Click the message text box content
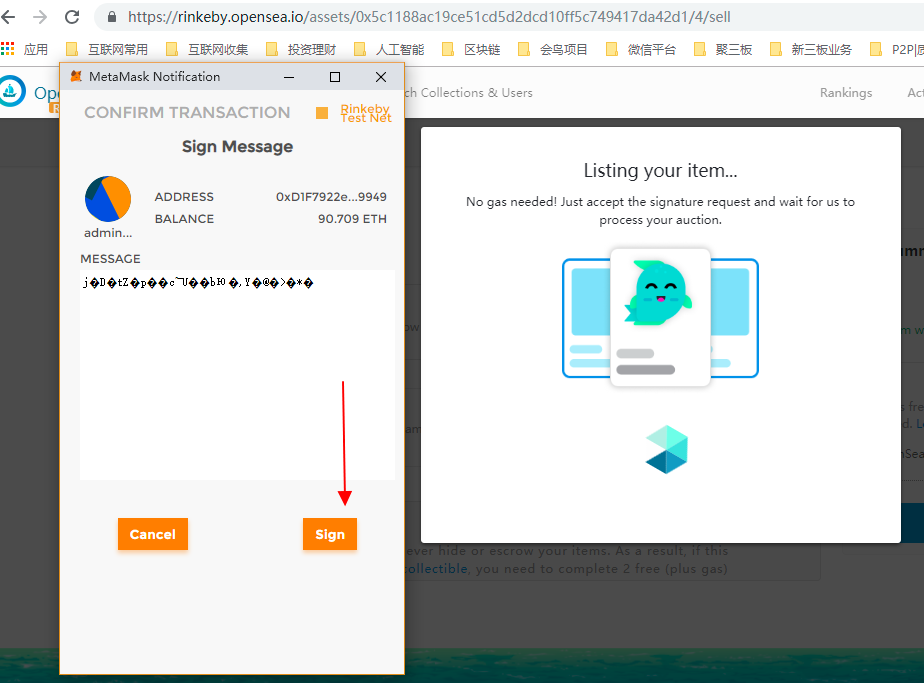Screen dimensions: 924x683 (x=237, y=375)
